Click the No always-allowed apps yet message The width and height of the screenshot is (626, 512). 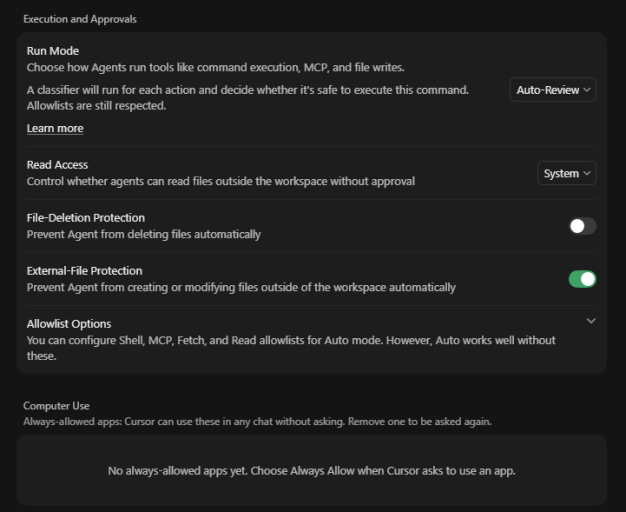(312, 471)
